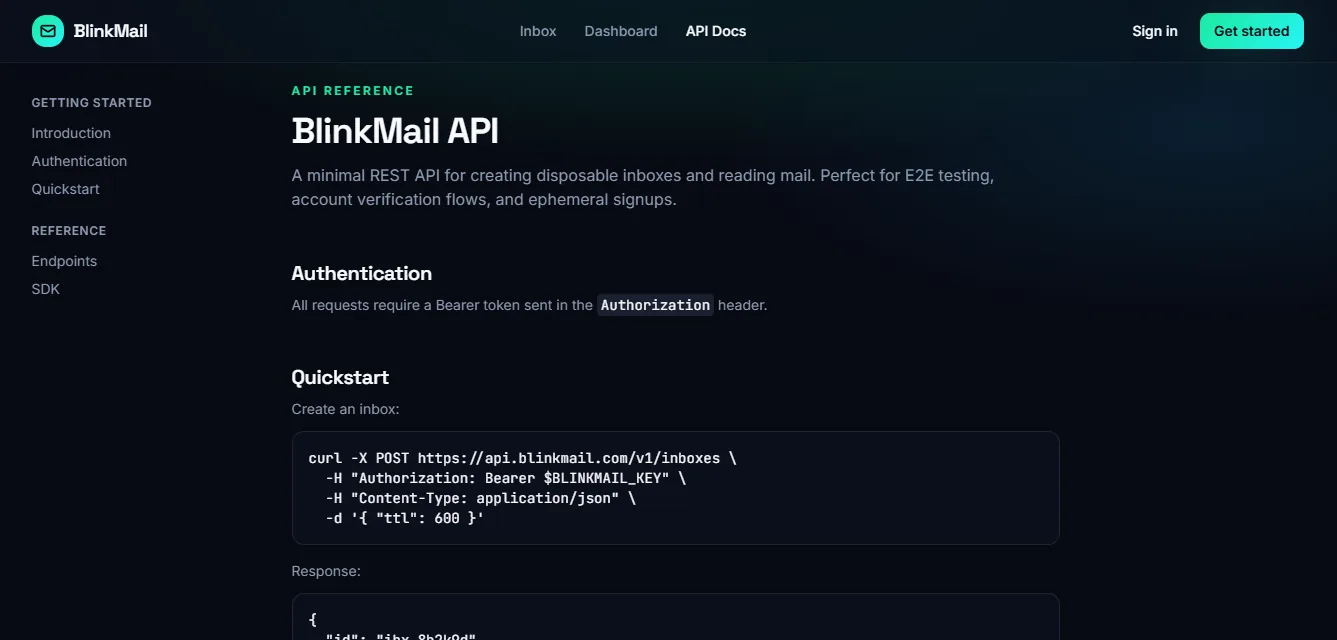
Task: Click the ttl 600 data line
Action: click(x=405, y=518)
